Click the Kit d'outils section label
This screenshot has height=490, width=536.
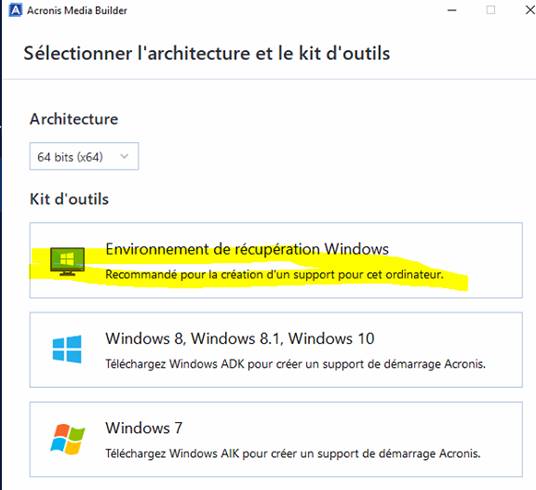[x=69, y=199]
